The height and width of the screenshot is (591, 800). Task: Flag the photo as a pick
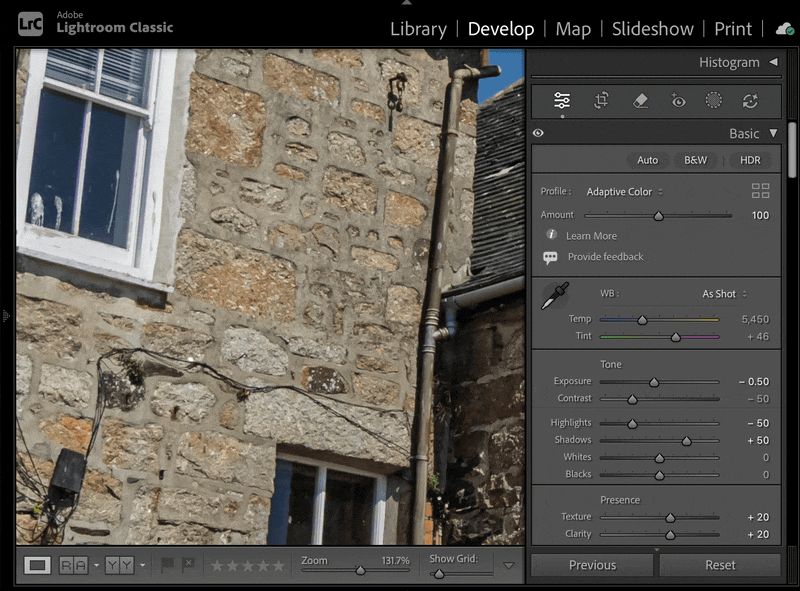pyautogui.click(x=167, y=564)
